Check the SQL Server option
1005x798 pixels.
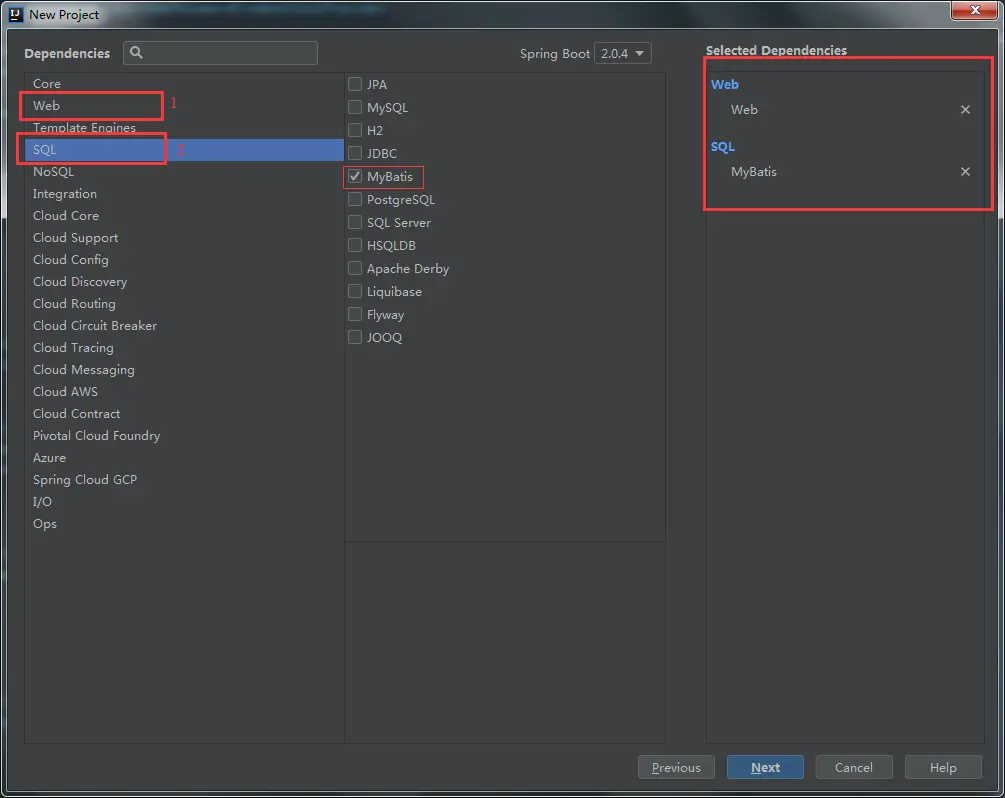355,222
